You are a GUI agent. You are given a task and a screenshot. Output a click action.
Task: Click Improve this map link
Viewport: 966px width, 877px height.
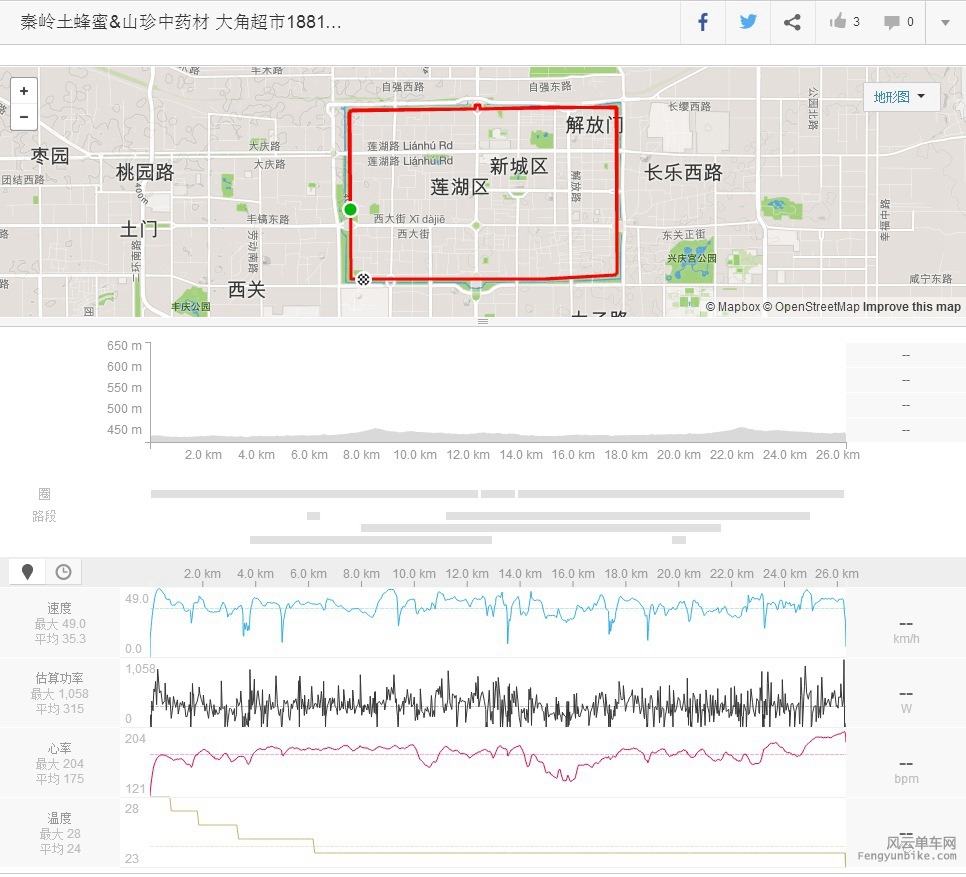[x=911, y=307]
